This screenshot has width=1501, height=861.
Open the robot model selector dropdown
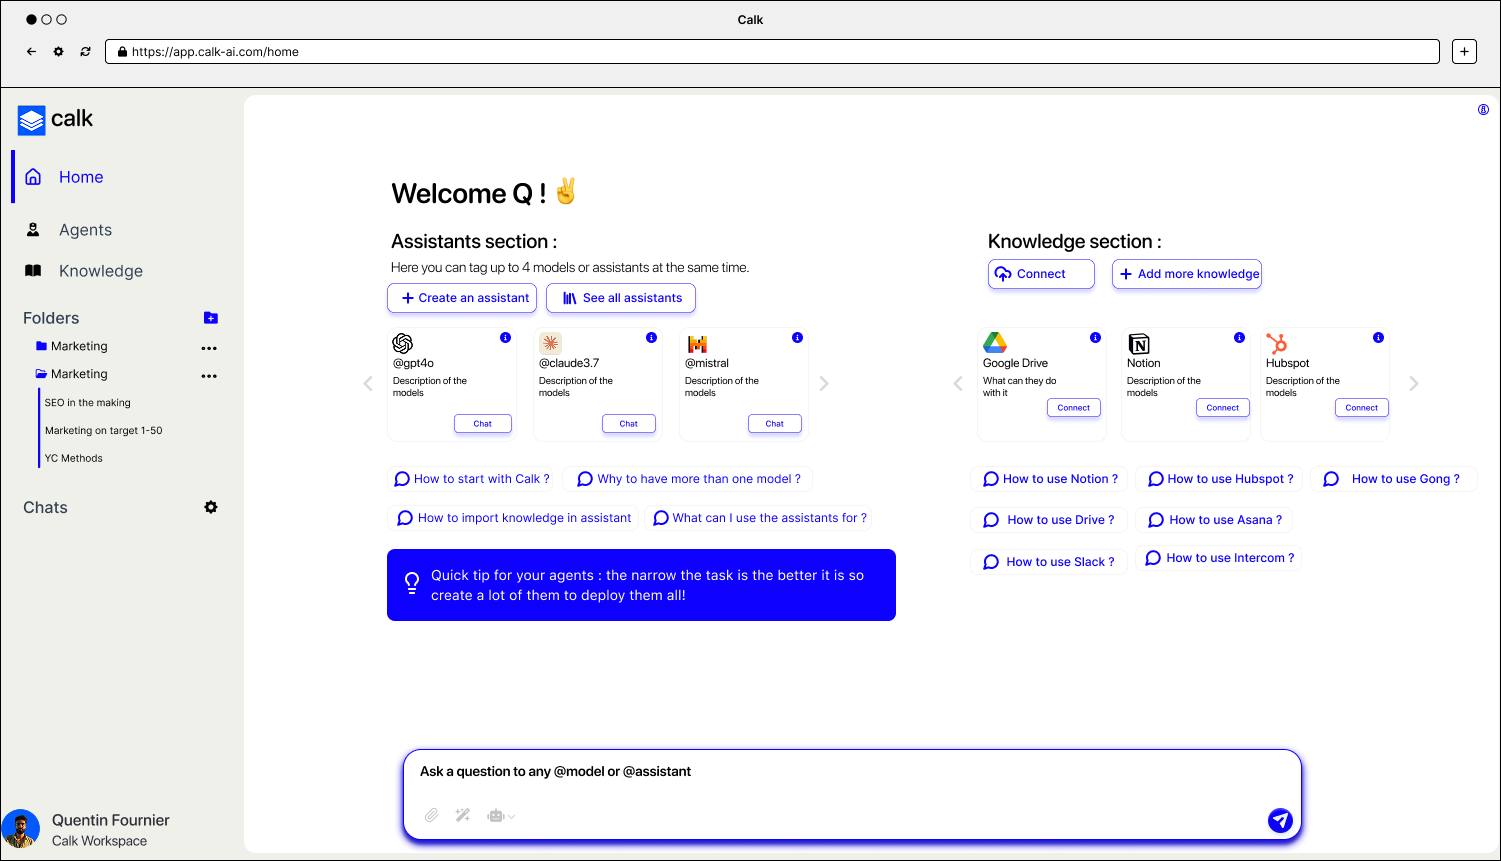tap(501, 816)
